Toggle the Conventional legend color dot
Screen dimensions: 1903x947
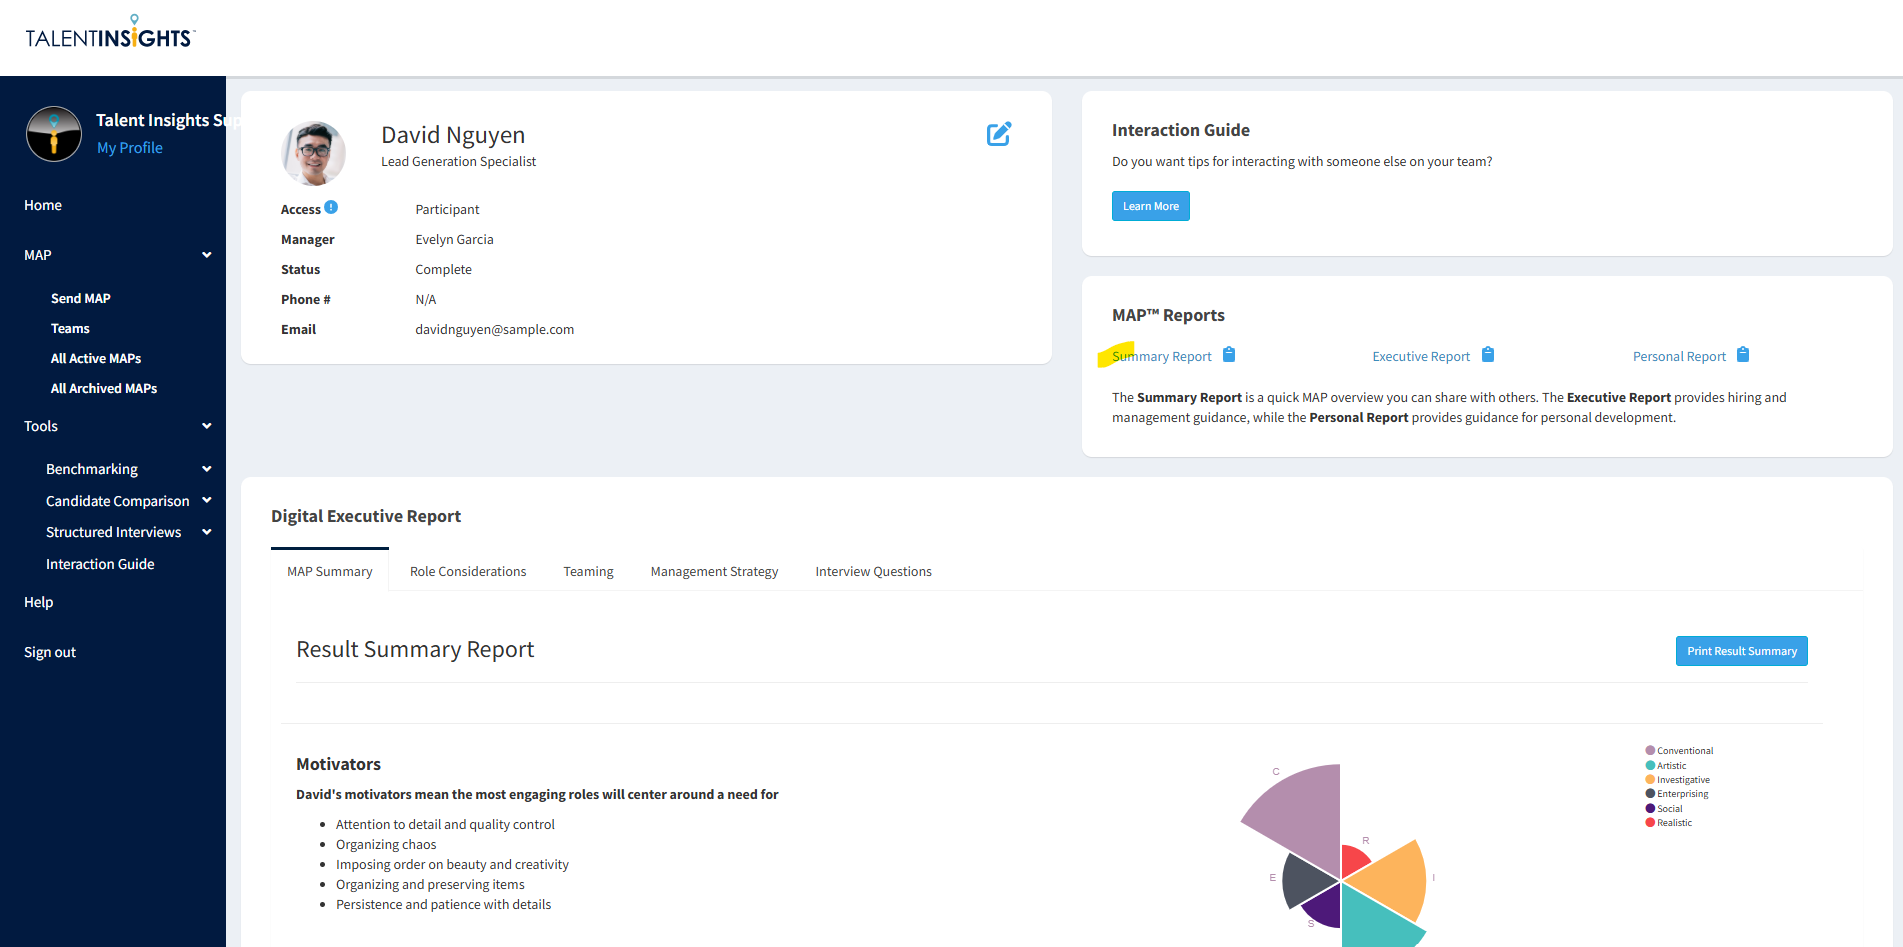[x=1650, y=750]
